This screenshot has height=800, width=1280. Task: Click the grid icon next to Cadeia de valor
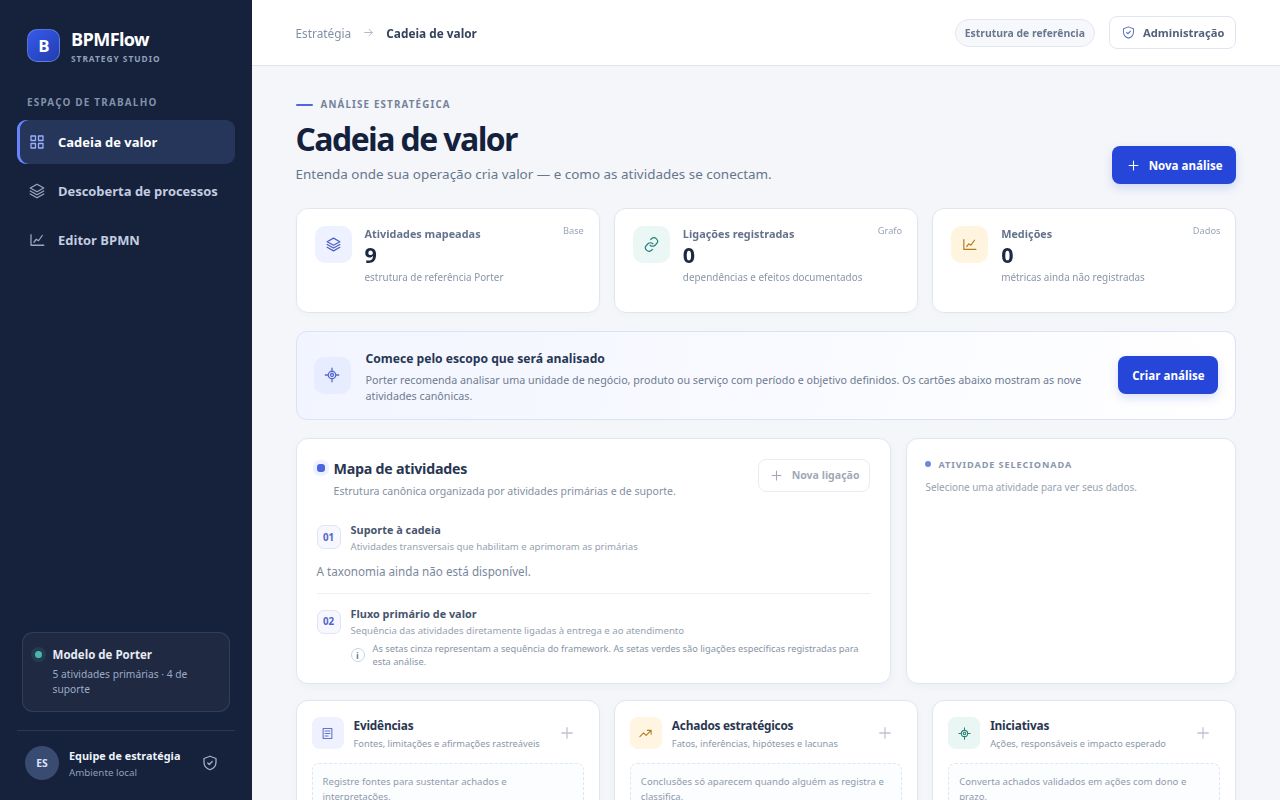point(37,142)
